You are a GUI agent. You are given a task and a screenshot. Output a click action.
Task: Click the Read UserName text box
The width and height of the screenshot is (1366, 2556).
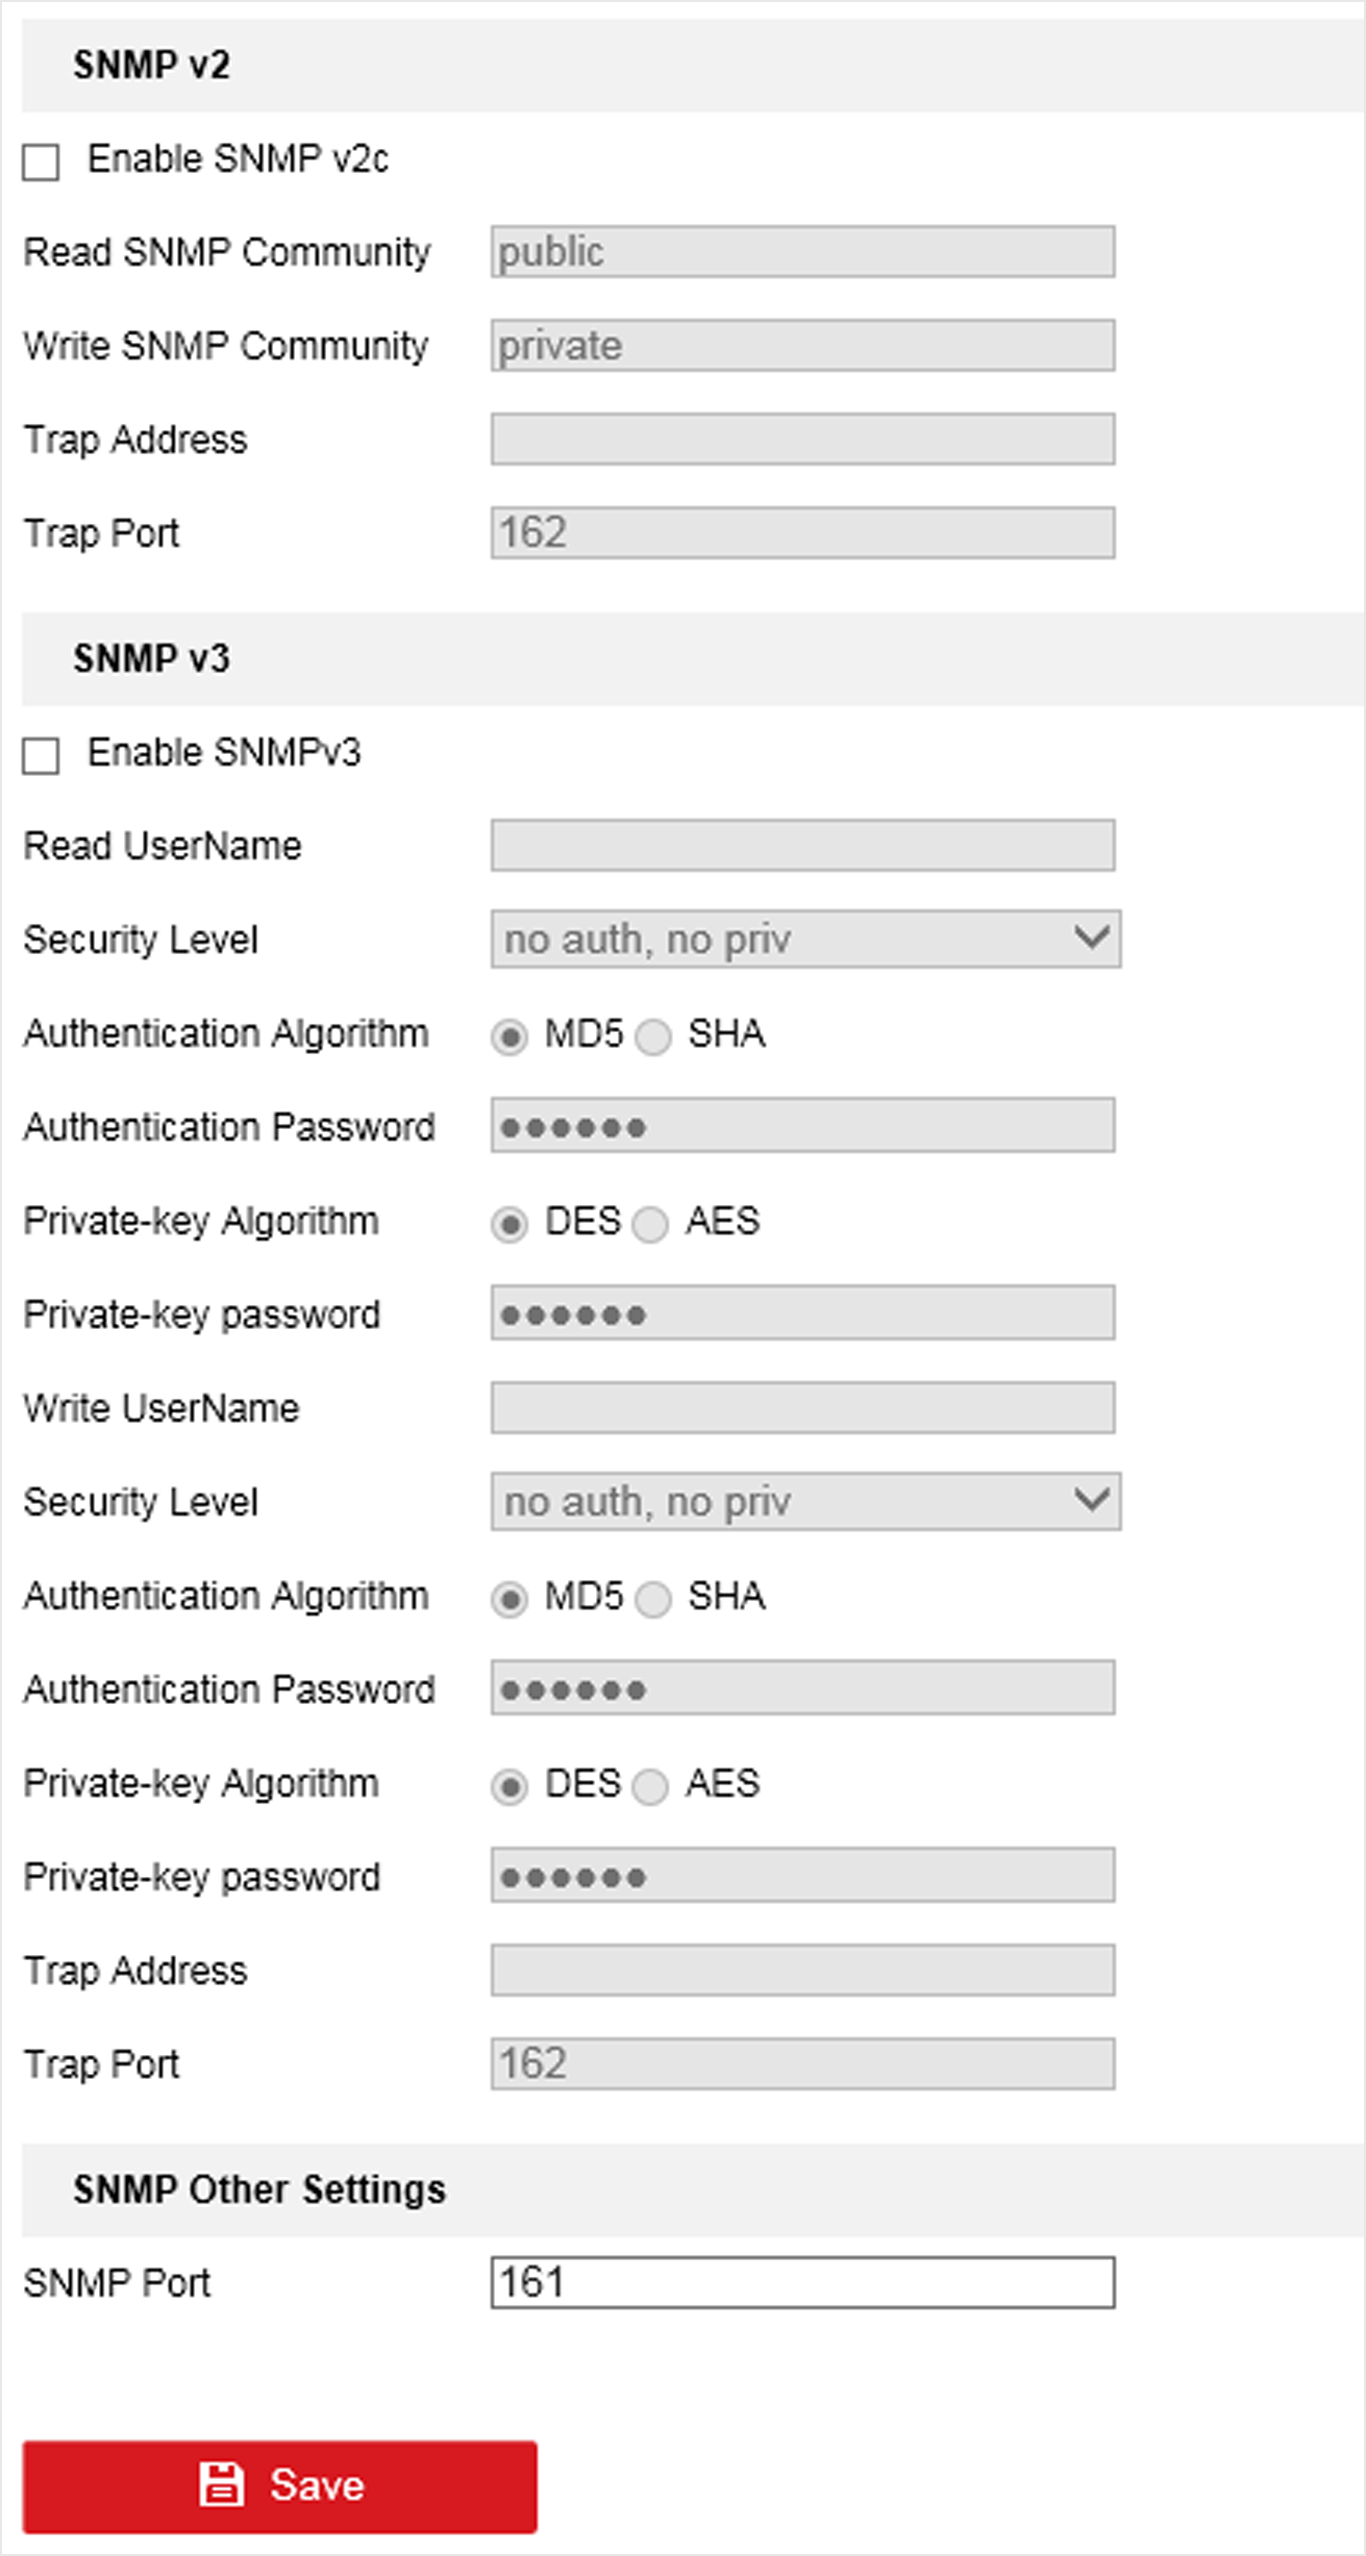click(x=802, y=846)
